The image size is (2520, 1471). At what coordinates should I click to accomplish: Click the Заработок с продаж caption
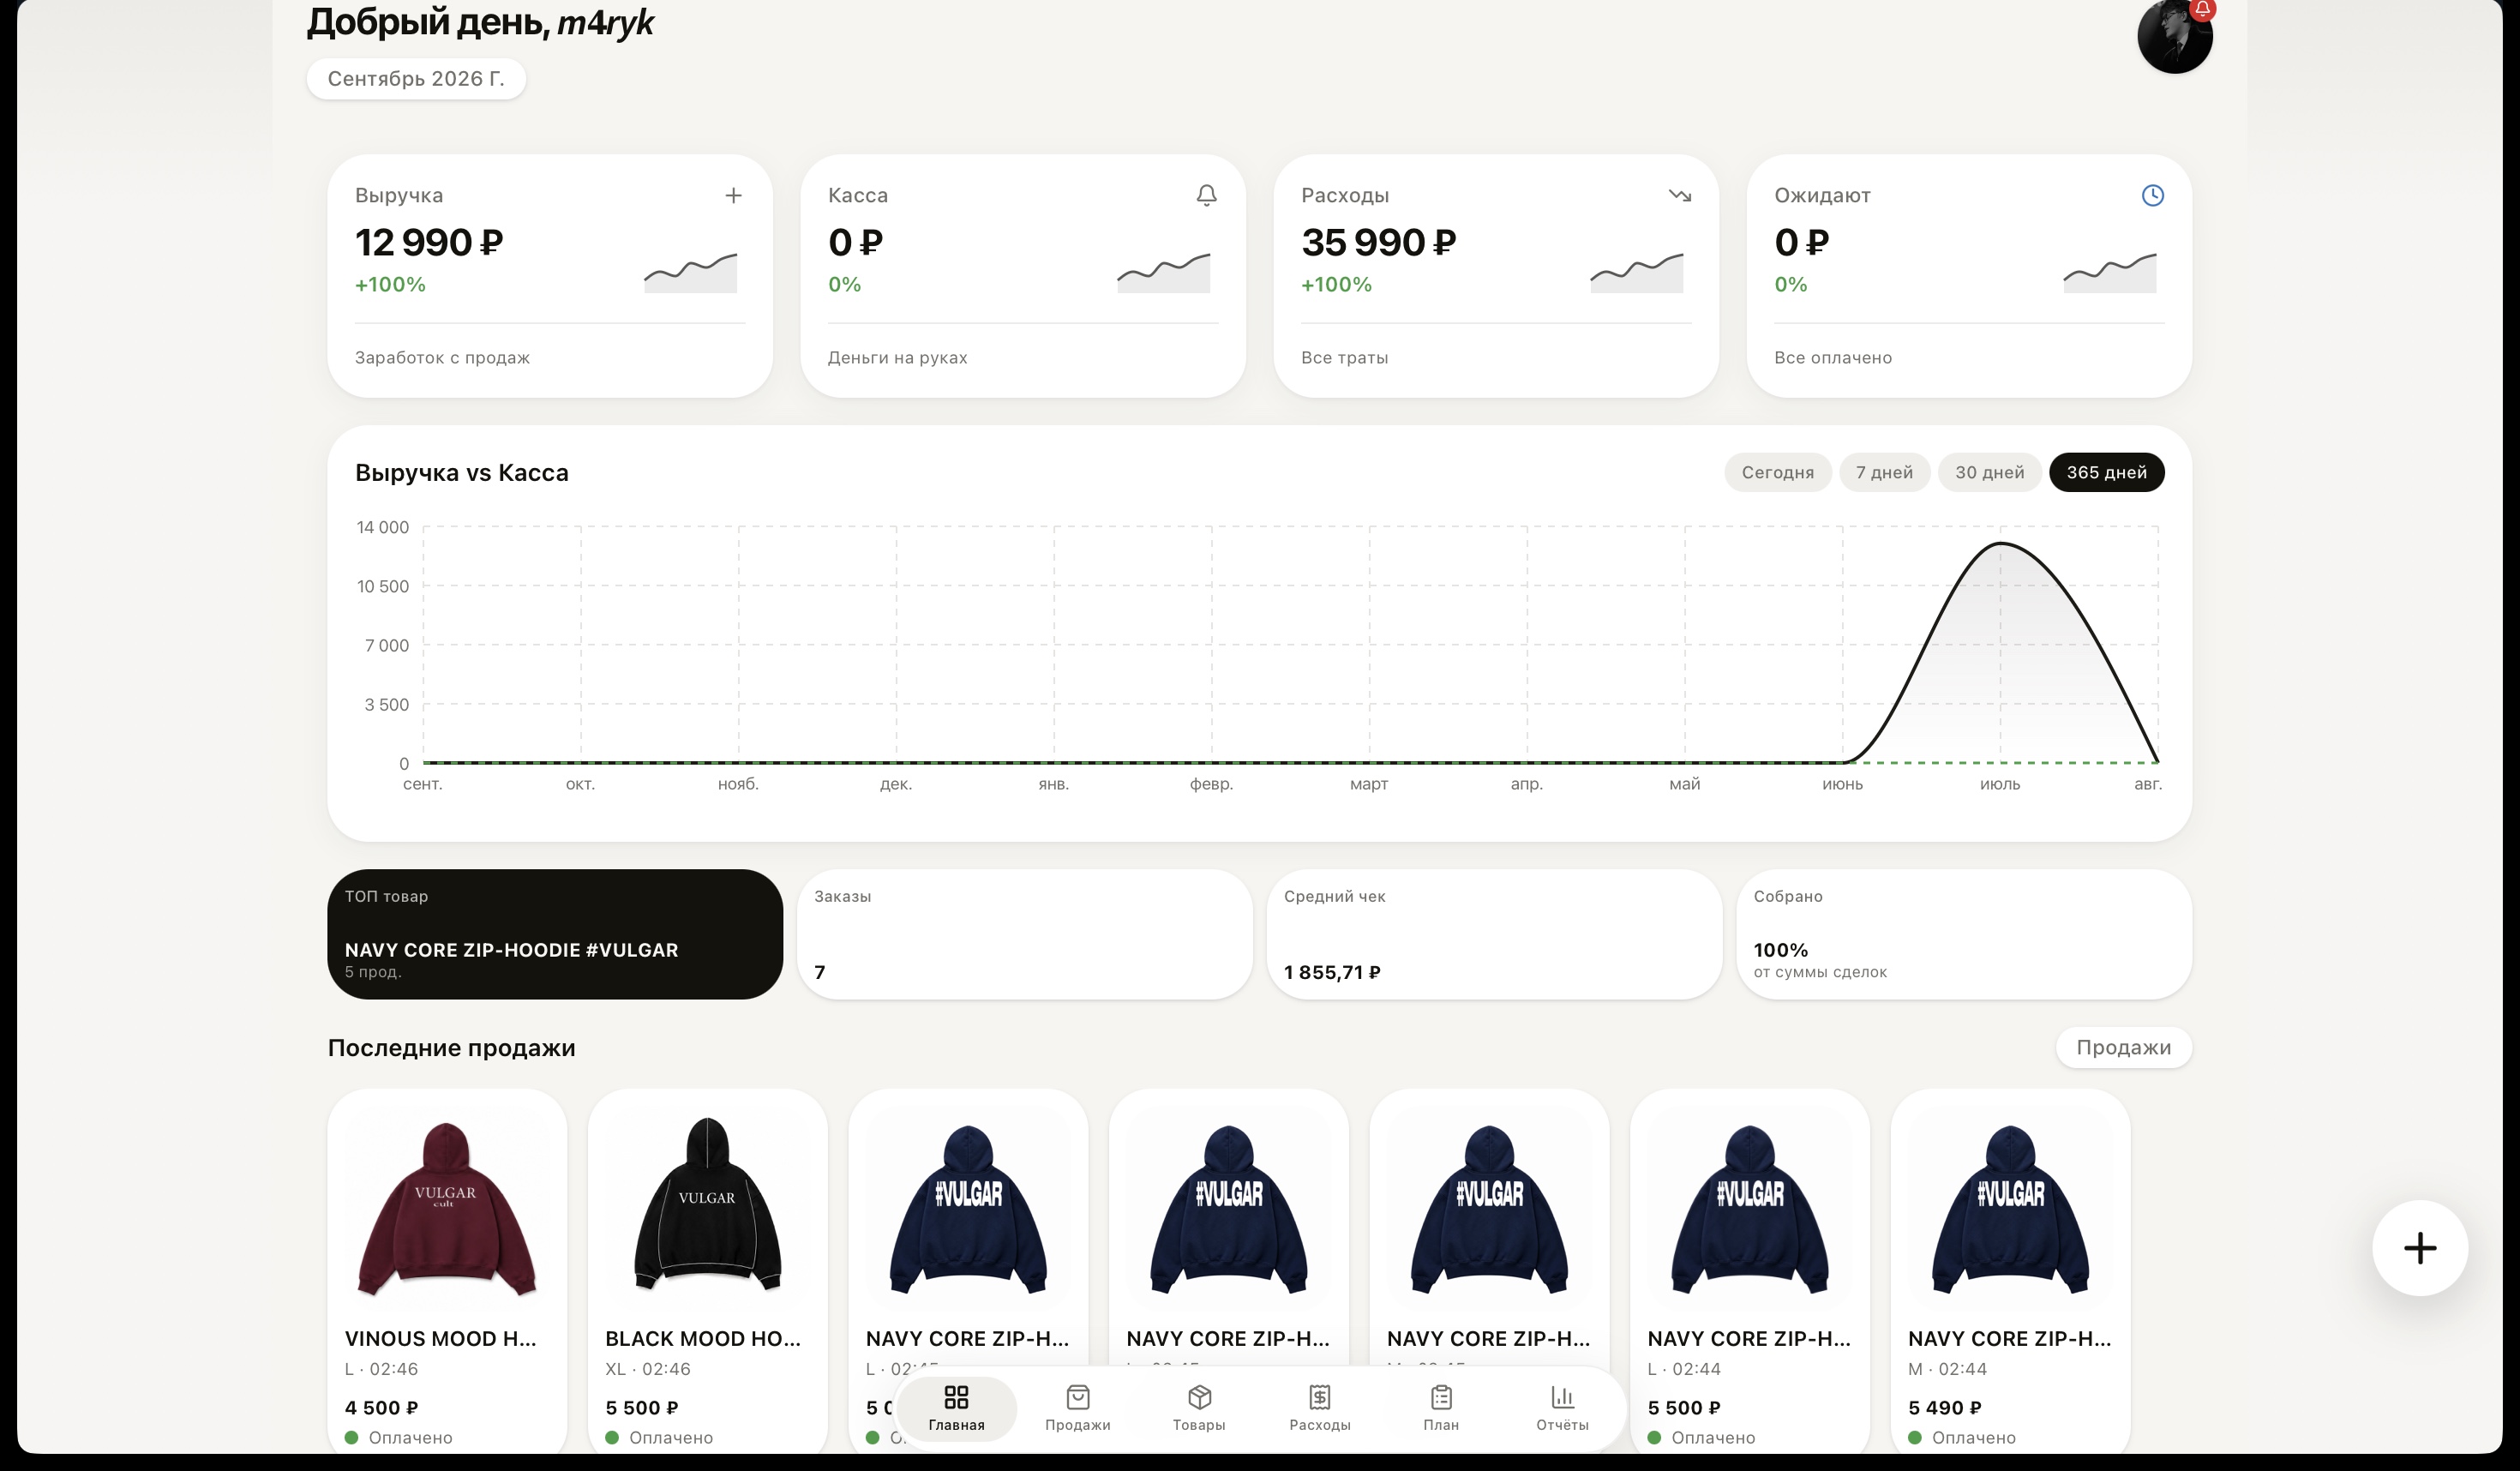click(442, 358)
